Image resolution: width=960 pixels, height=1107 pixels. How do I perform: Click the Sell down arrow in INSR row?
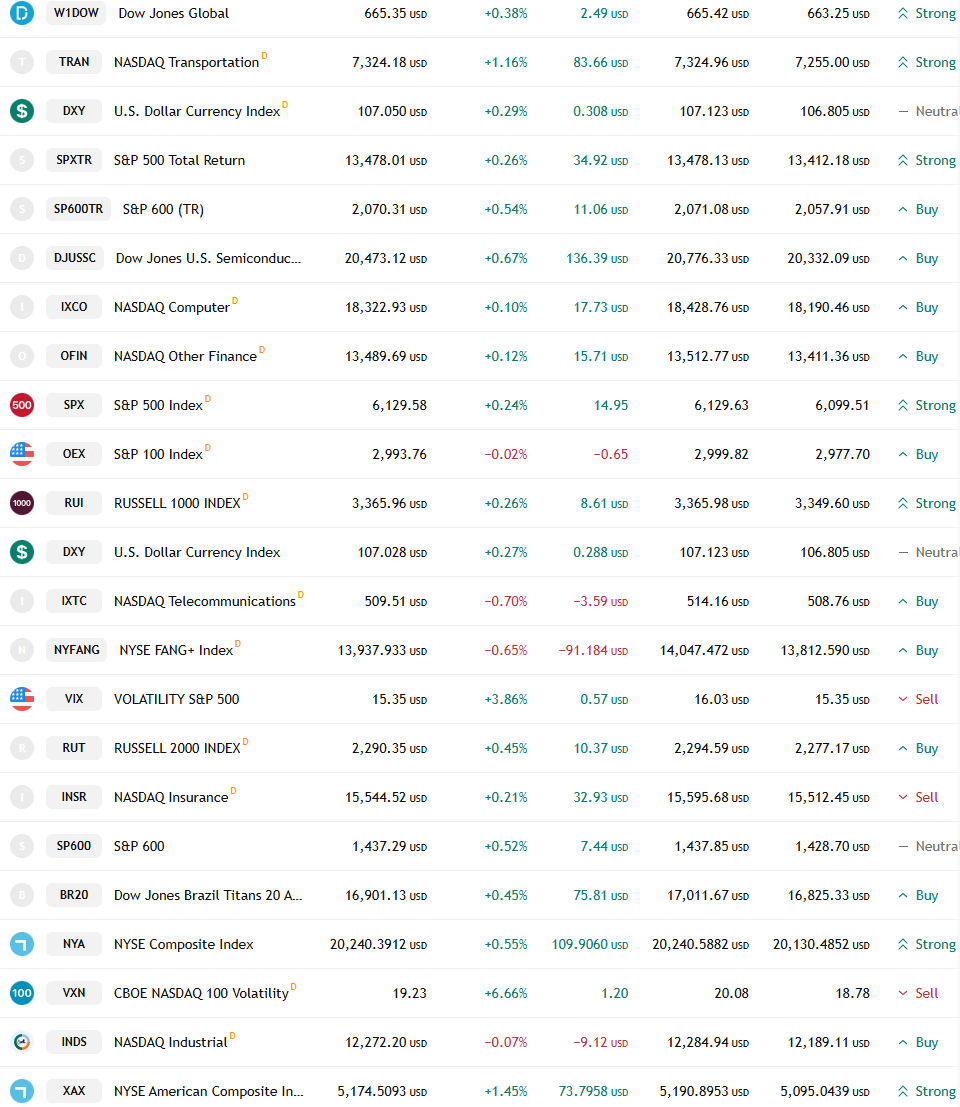pos(903,797)
